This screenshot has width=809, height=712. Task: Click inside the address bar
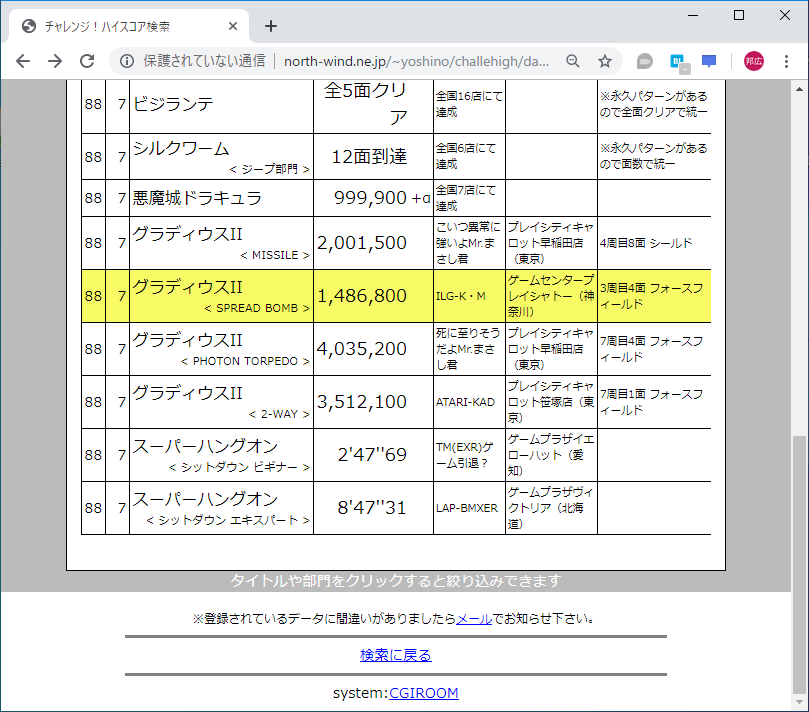(x=400, y=61)
